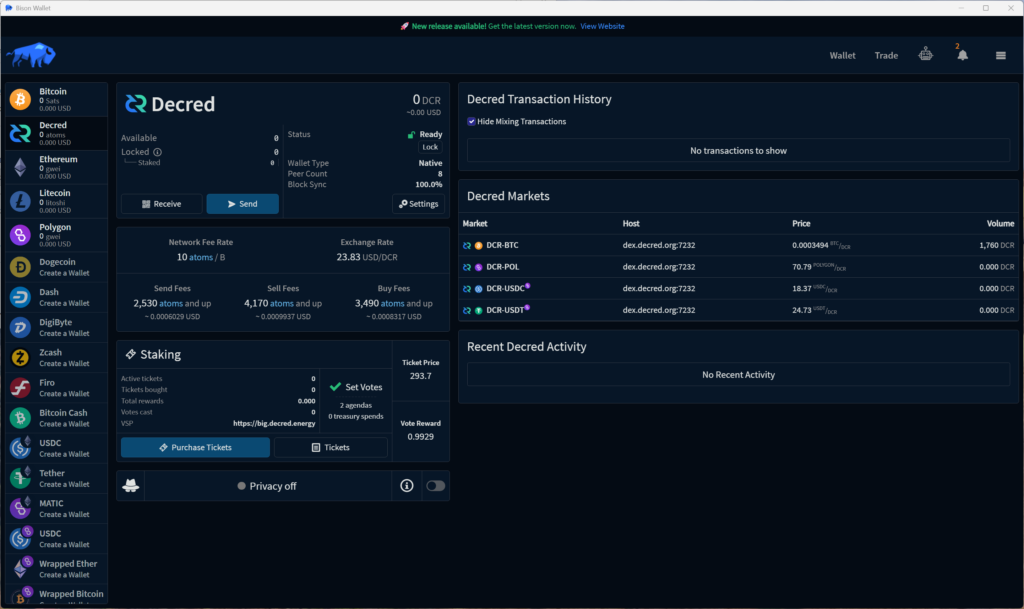This screenshot has height=609, width=1024.
Task: Click the privacy info icon
Action: [407, 486]
